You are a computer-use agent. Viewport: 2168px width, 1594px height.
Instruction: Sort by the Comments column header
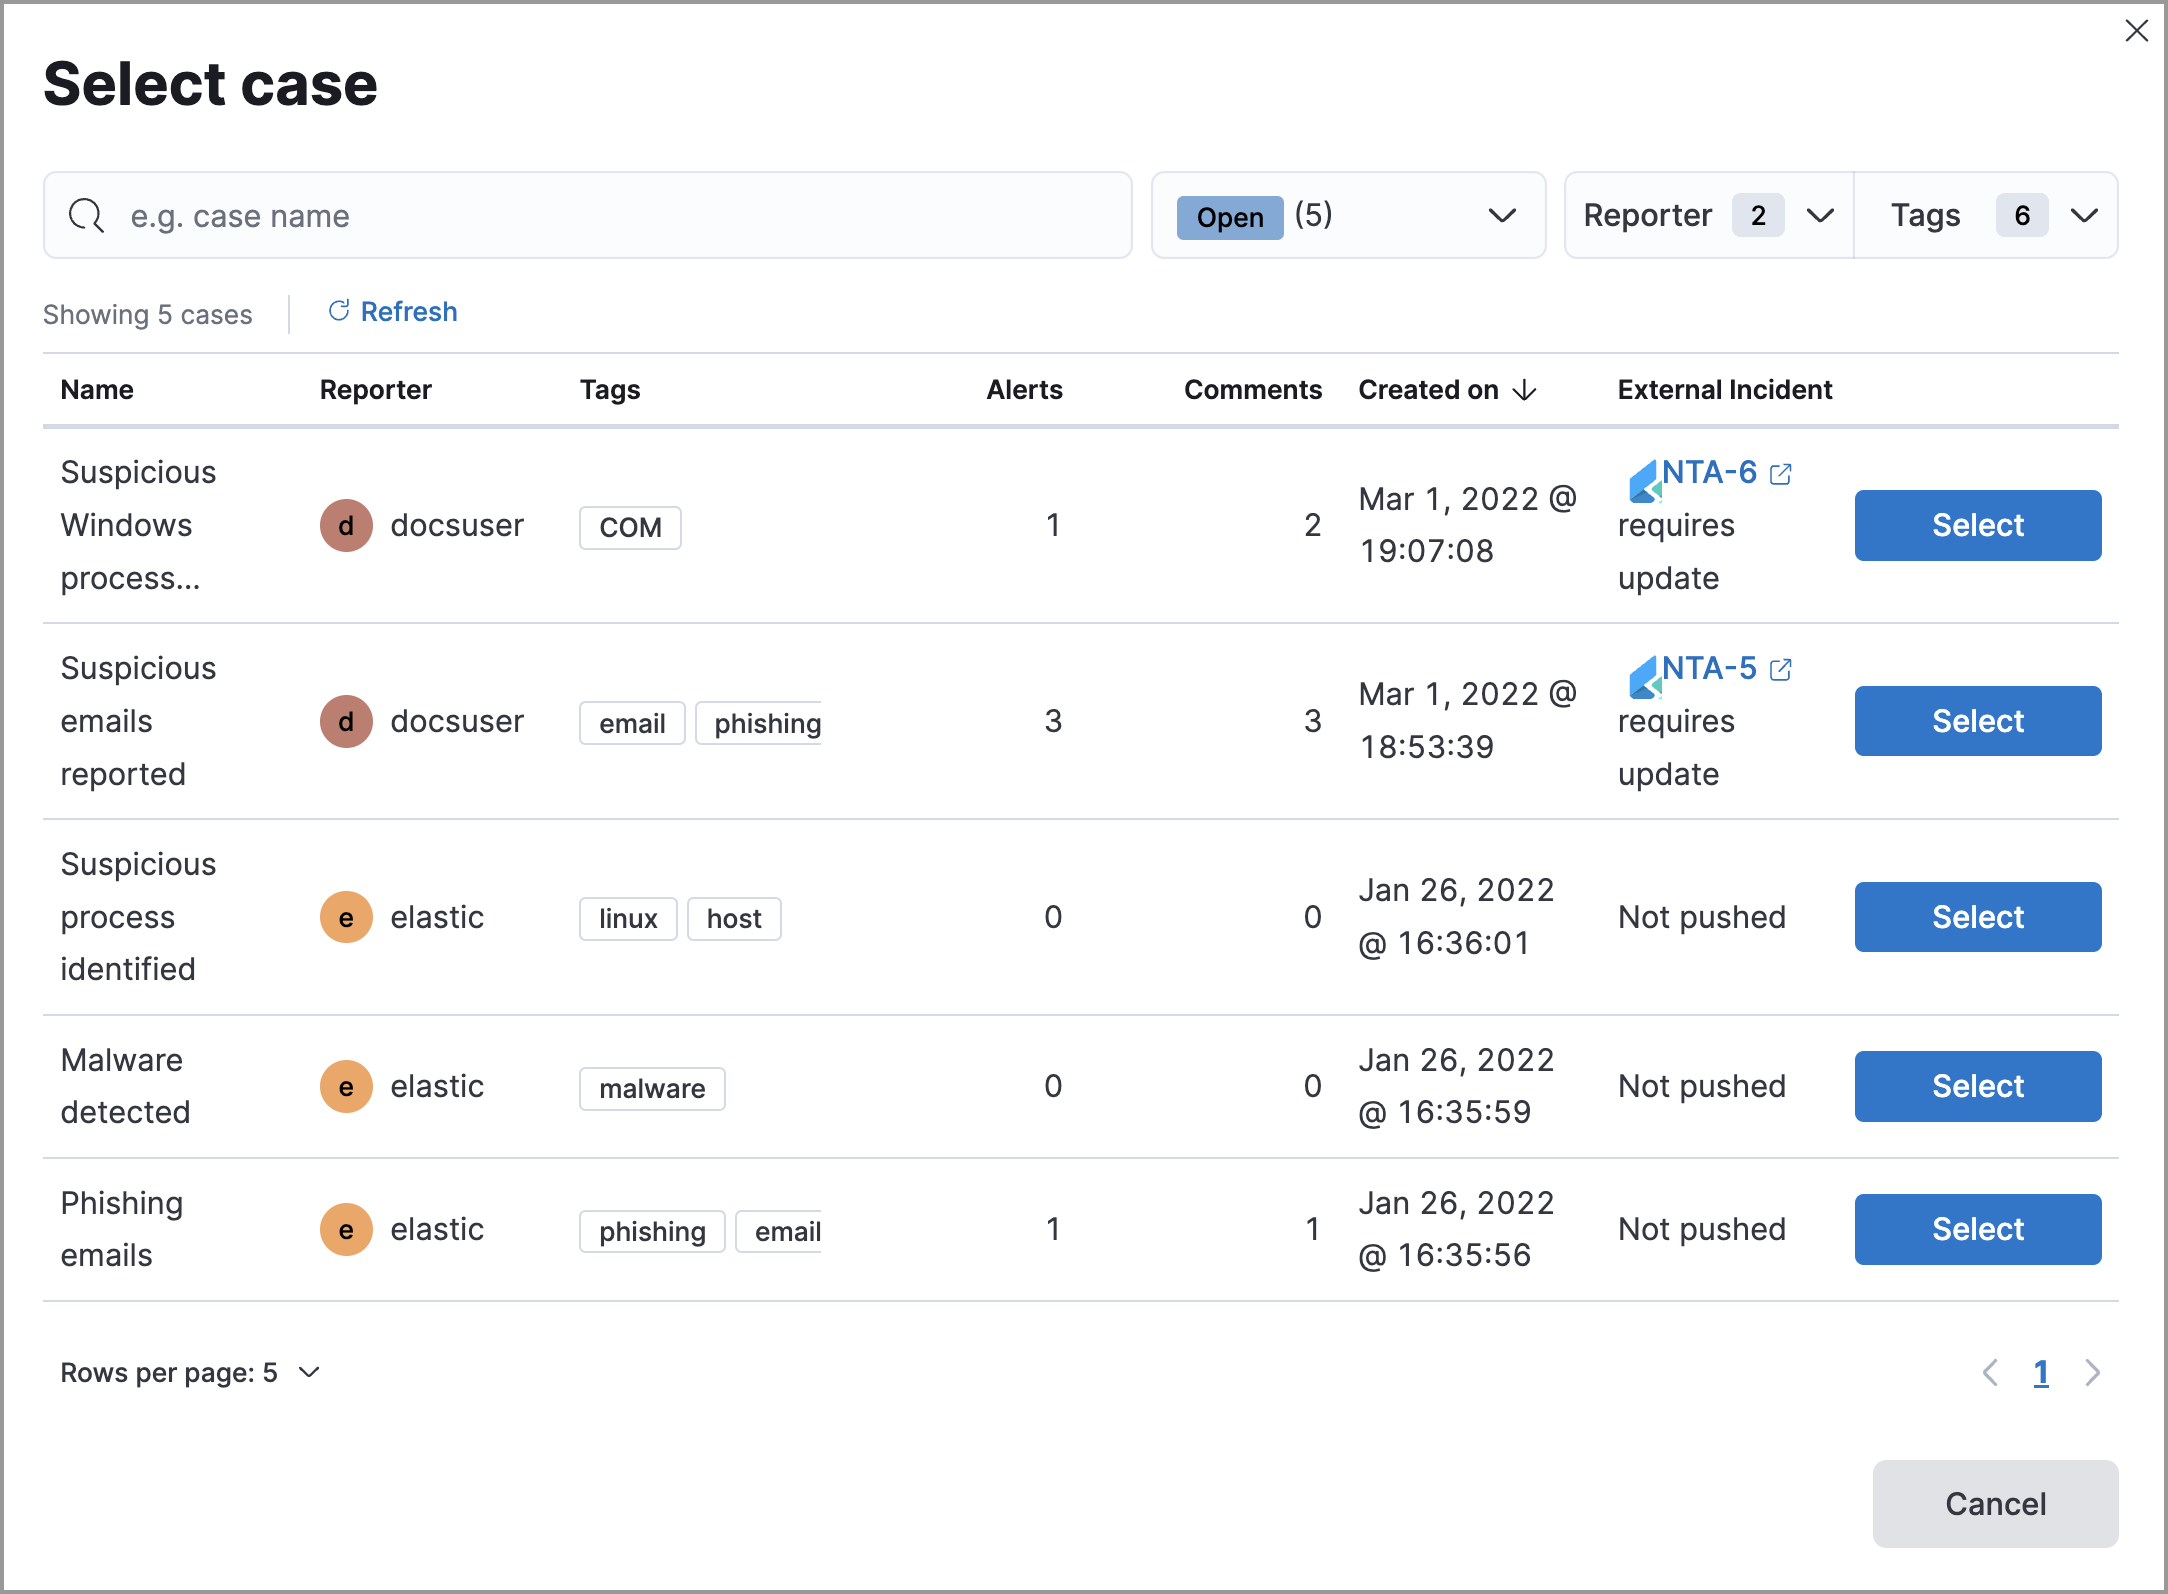1253,390
